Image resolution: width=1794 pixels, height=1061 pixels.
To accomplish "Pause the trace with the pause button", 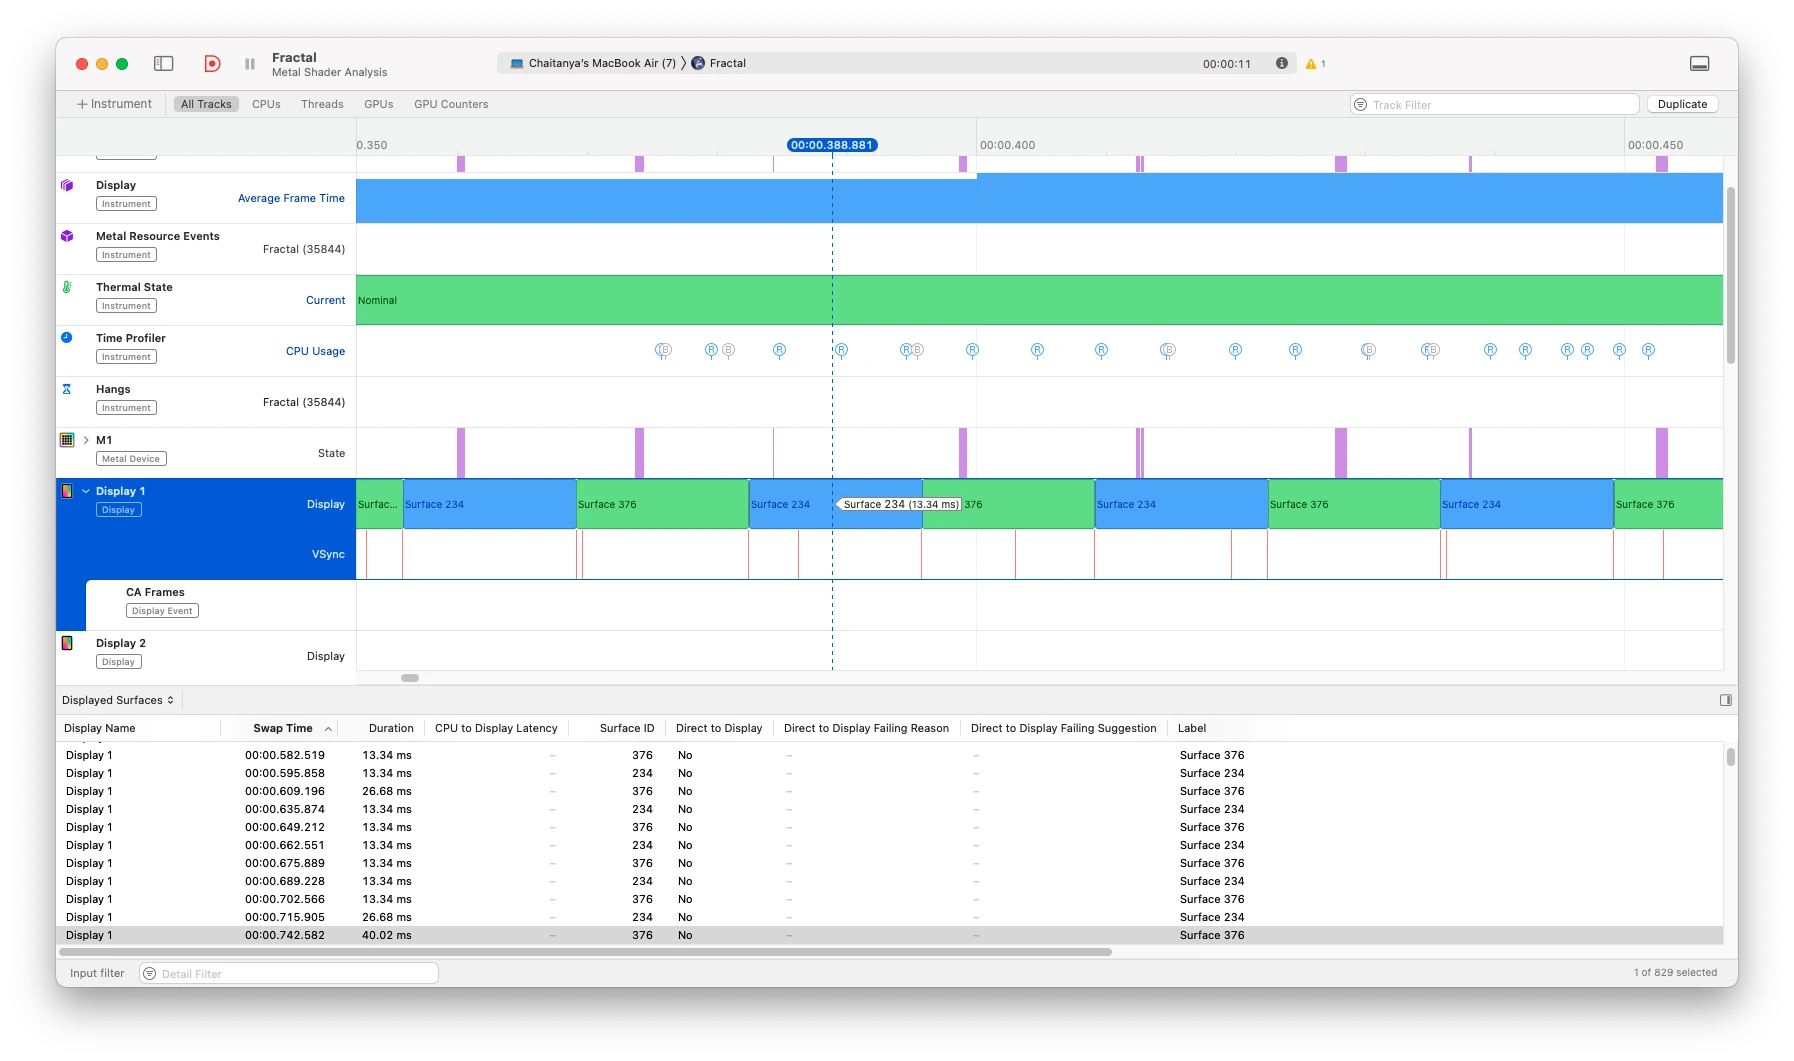I will (250, 63).
